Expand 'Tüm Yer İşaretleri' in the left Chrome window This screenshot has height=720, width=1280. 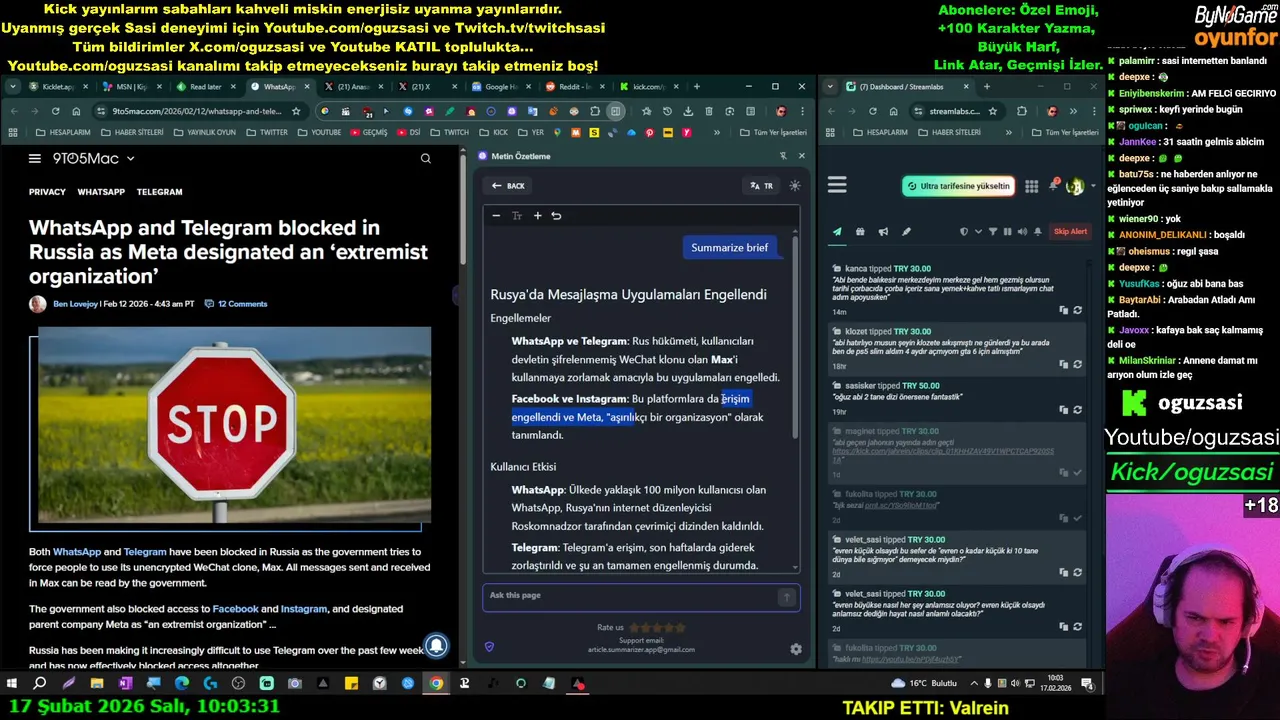pyautogui.click(x=773, y=132)
